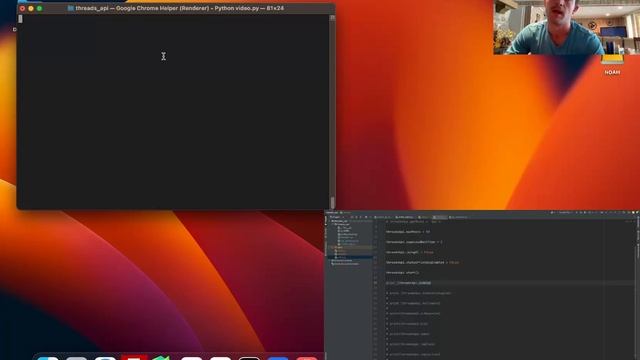Click the highlighted print line in IDE editor
This screenshot has height=360, width=640.
[408, 283]
